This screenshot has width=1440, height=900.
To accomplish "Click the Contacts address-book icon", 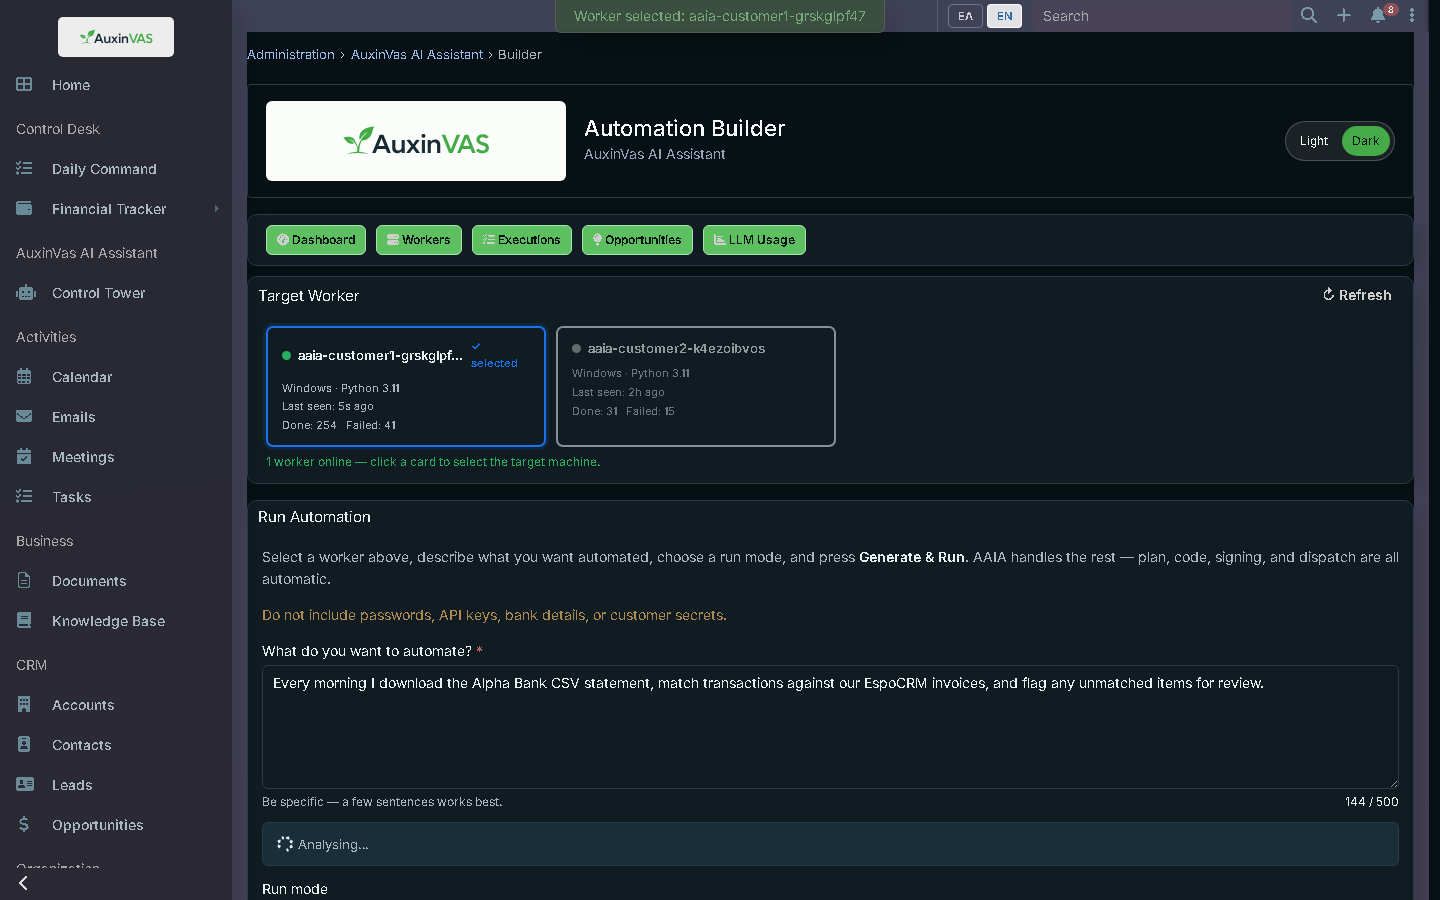I will (x=24, y=745).
